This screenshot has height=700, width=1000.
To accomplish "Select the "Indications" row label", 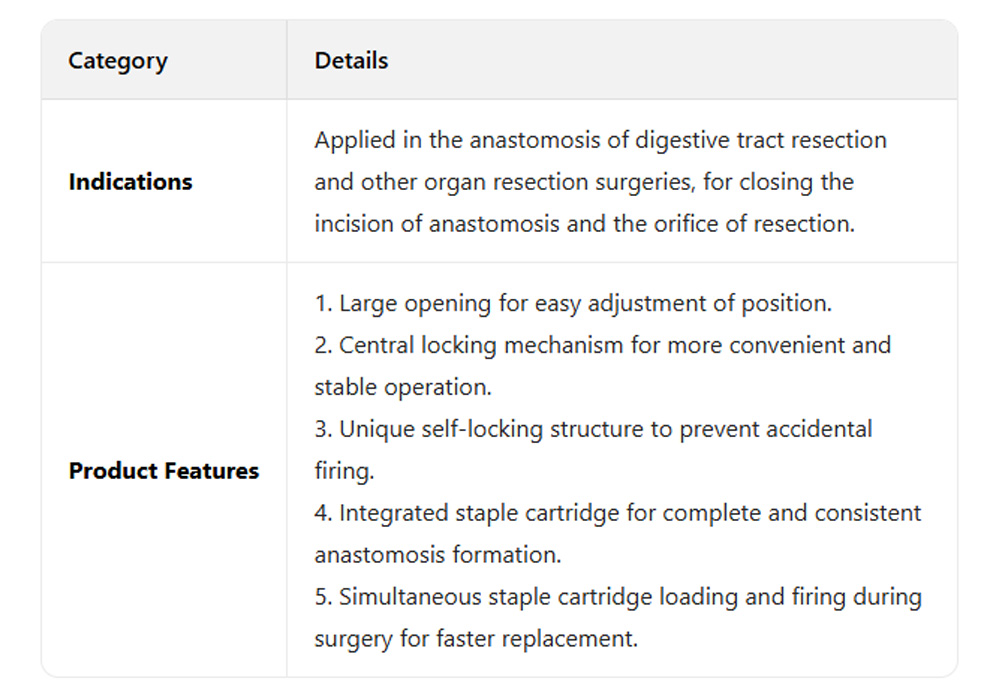I will tap(130, 182).
